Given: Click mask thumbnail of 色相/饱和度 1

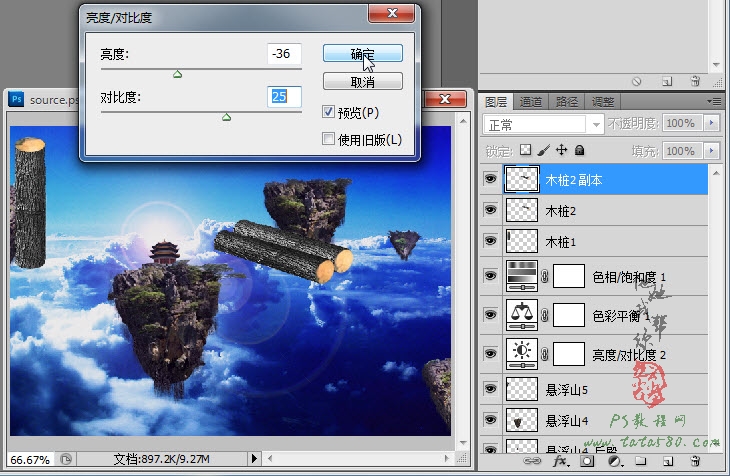Looking at the screenshot, I should point(569,276).
